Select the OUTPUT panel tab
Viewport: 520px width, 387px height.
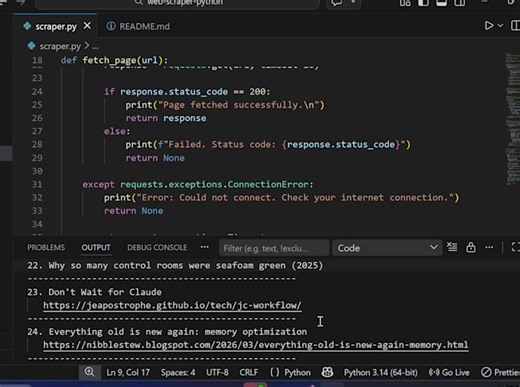96,248
